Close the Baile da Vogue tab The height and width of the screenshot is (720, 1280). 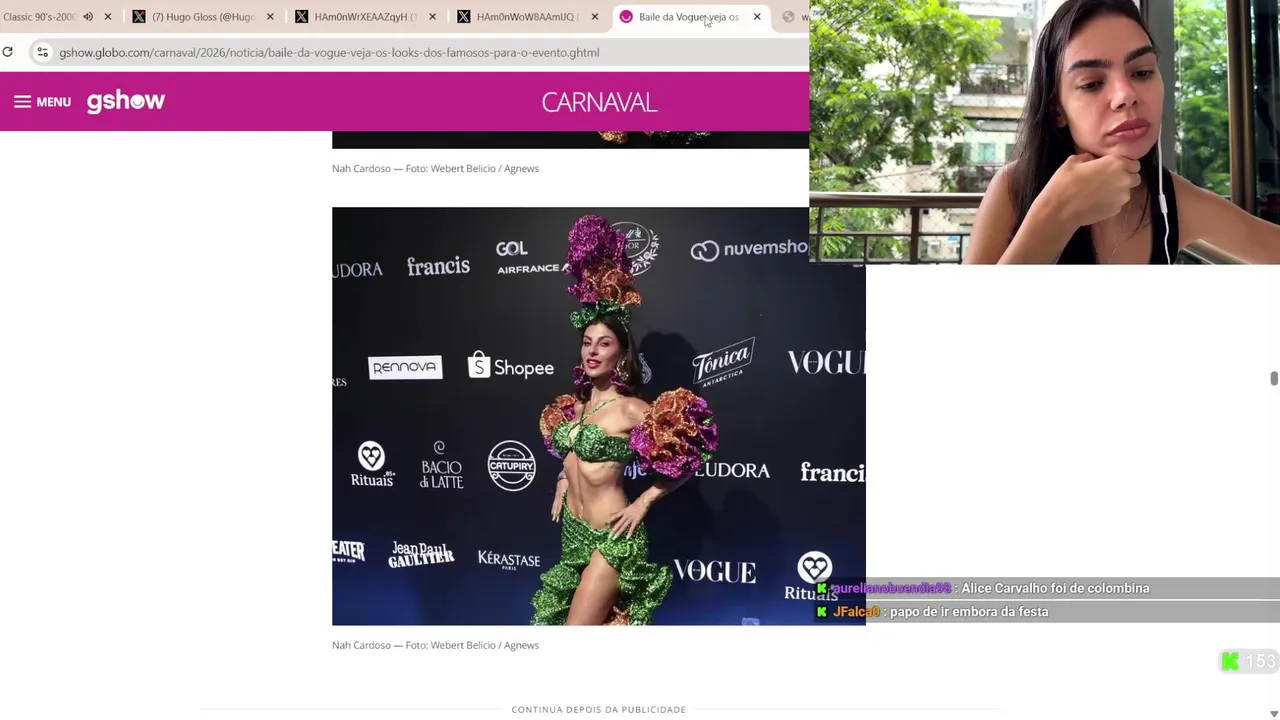(757, 17)
